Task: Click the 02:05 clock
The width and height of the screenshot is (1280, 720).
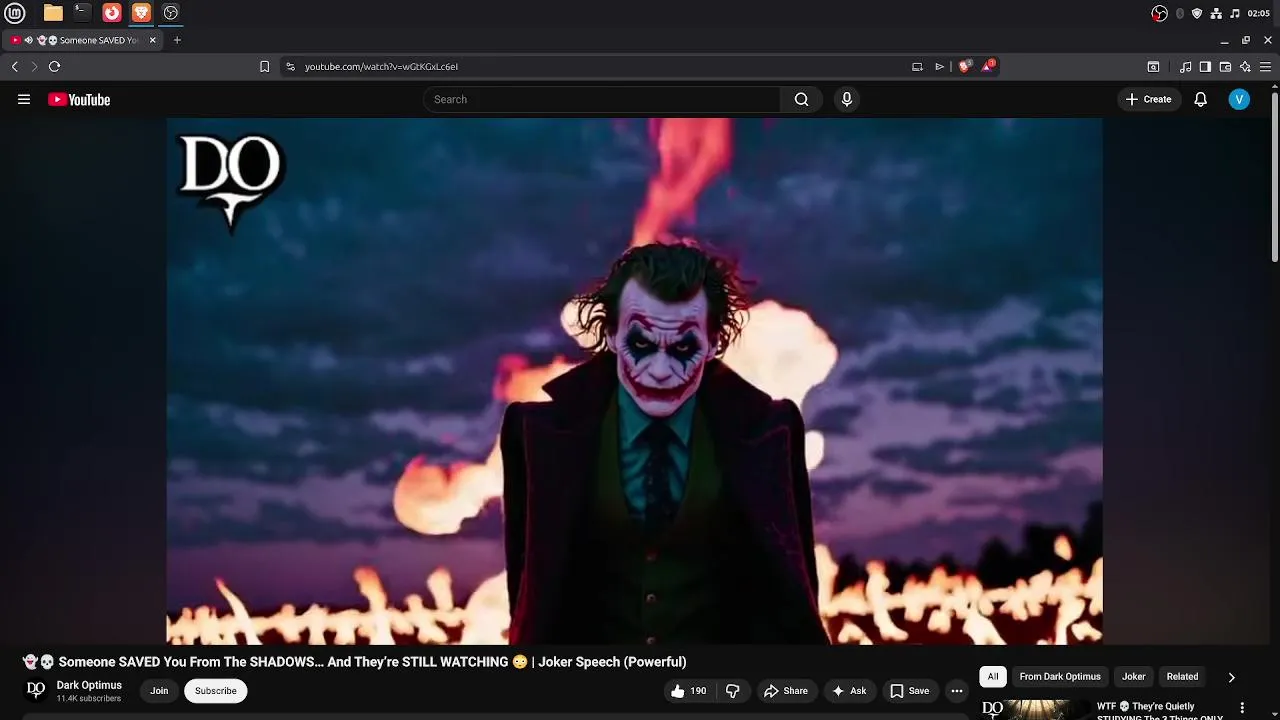Action: [1258, 13]
